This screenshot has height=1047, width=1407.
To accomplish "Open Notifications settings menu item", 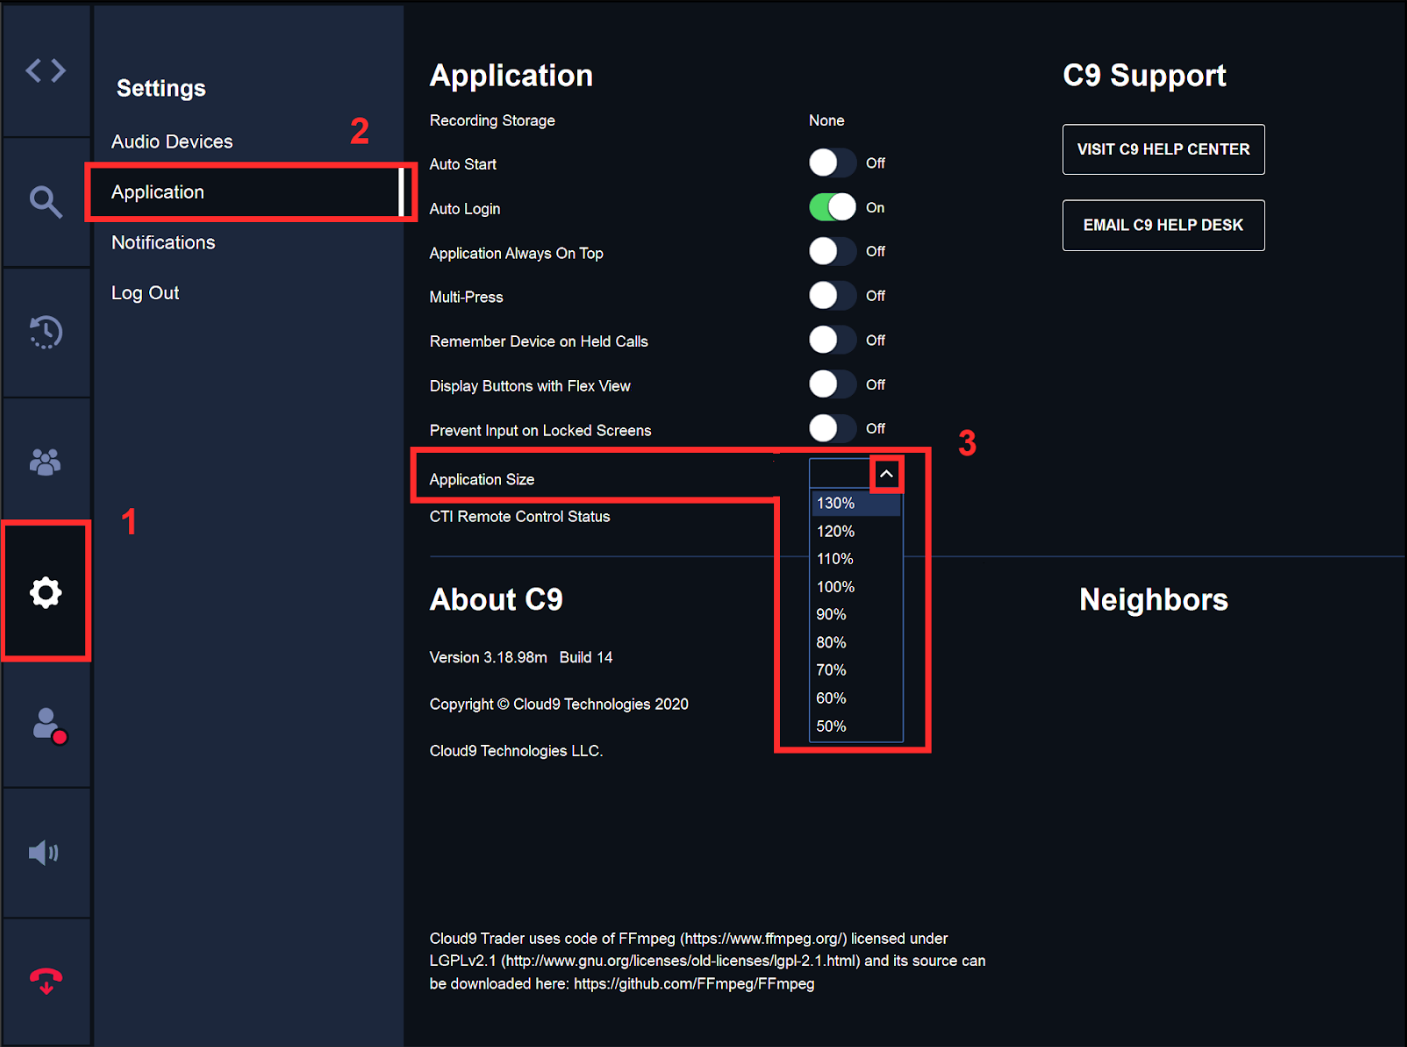I will tap(163, 243).
